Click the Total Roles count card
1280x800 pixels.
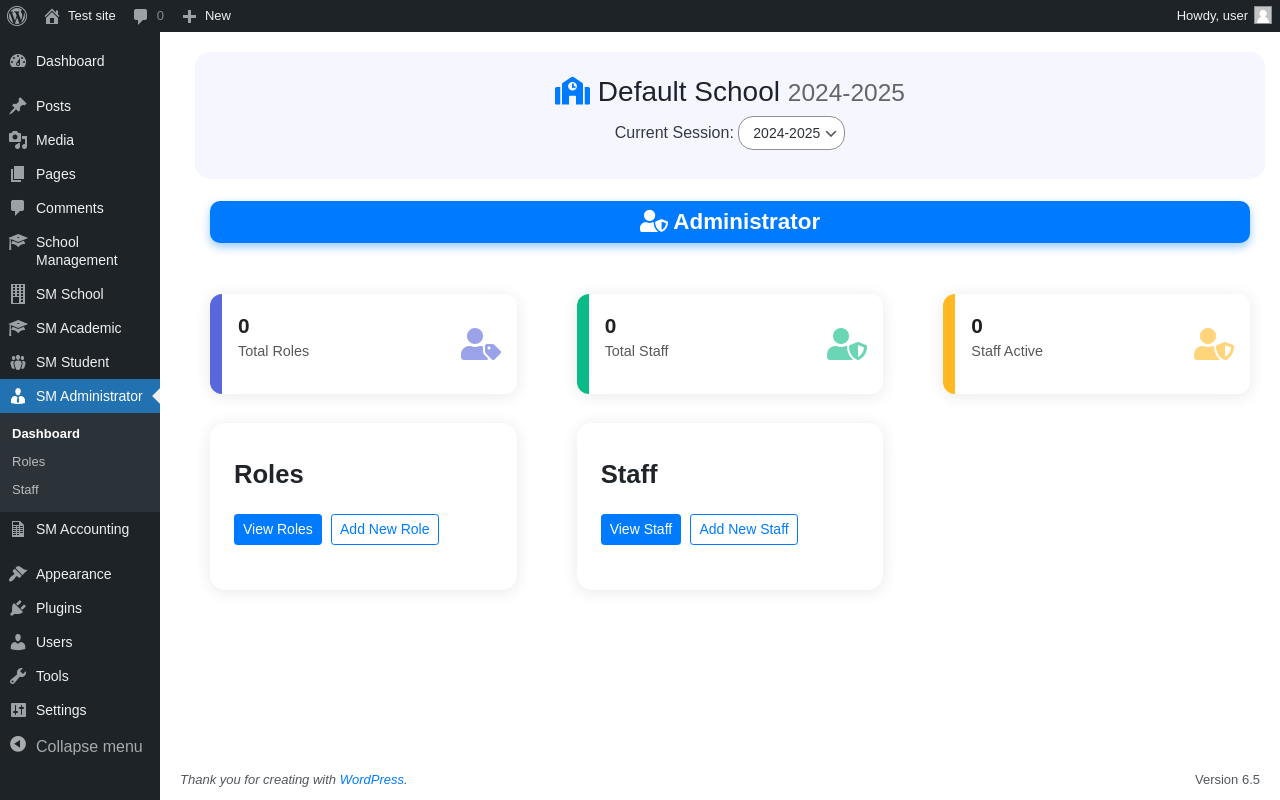(363, 344)
